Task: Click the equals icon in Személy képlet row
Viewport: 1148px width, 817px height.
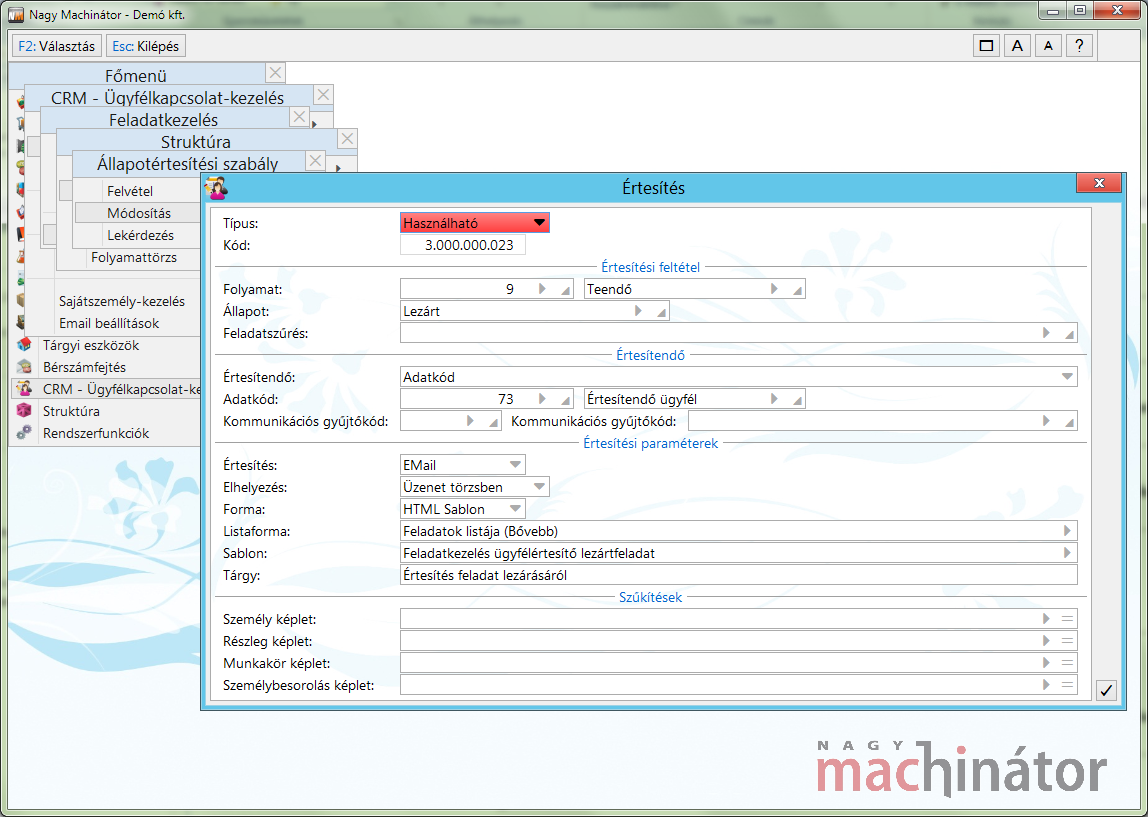Action: tap(1067, 619)
